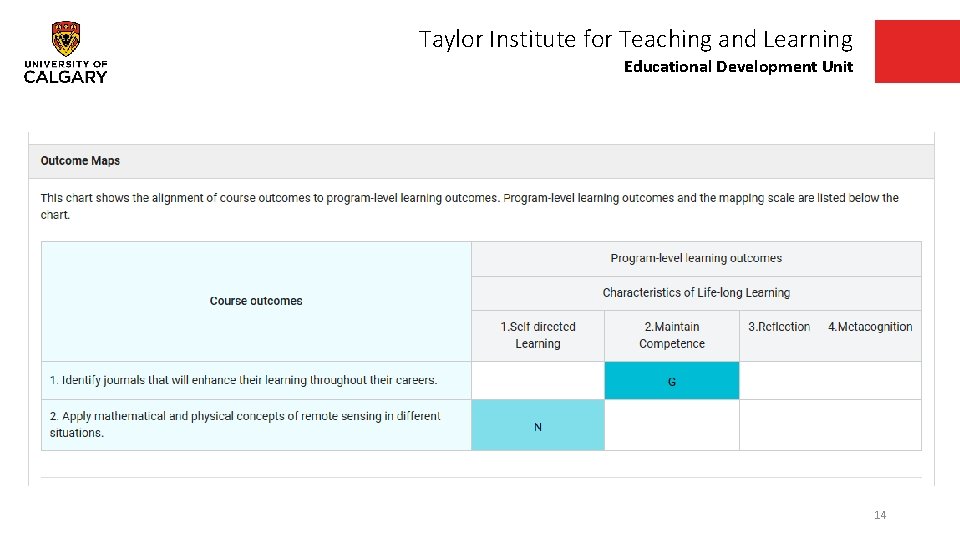Click the slide page number 14
This screenshot has height=540, width=960.
(x=880, y=515)
